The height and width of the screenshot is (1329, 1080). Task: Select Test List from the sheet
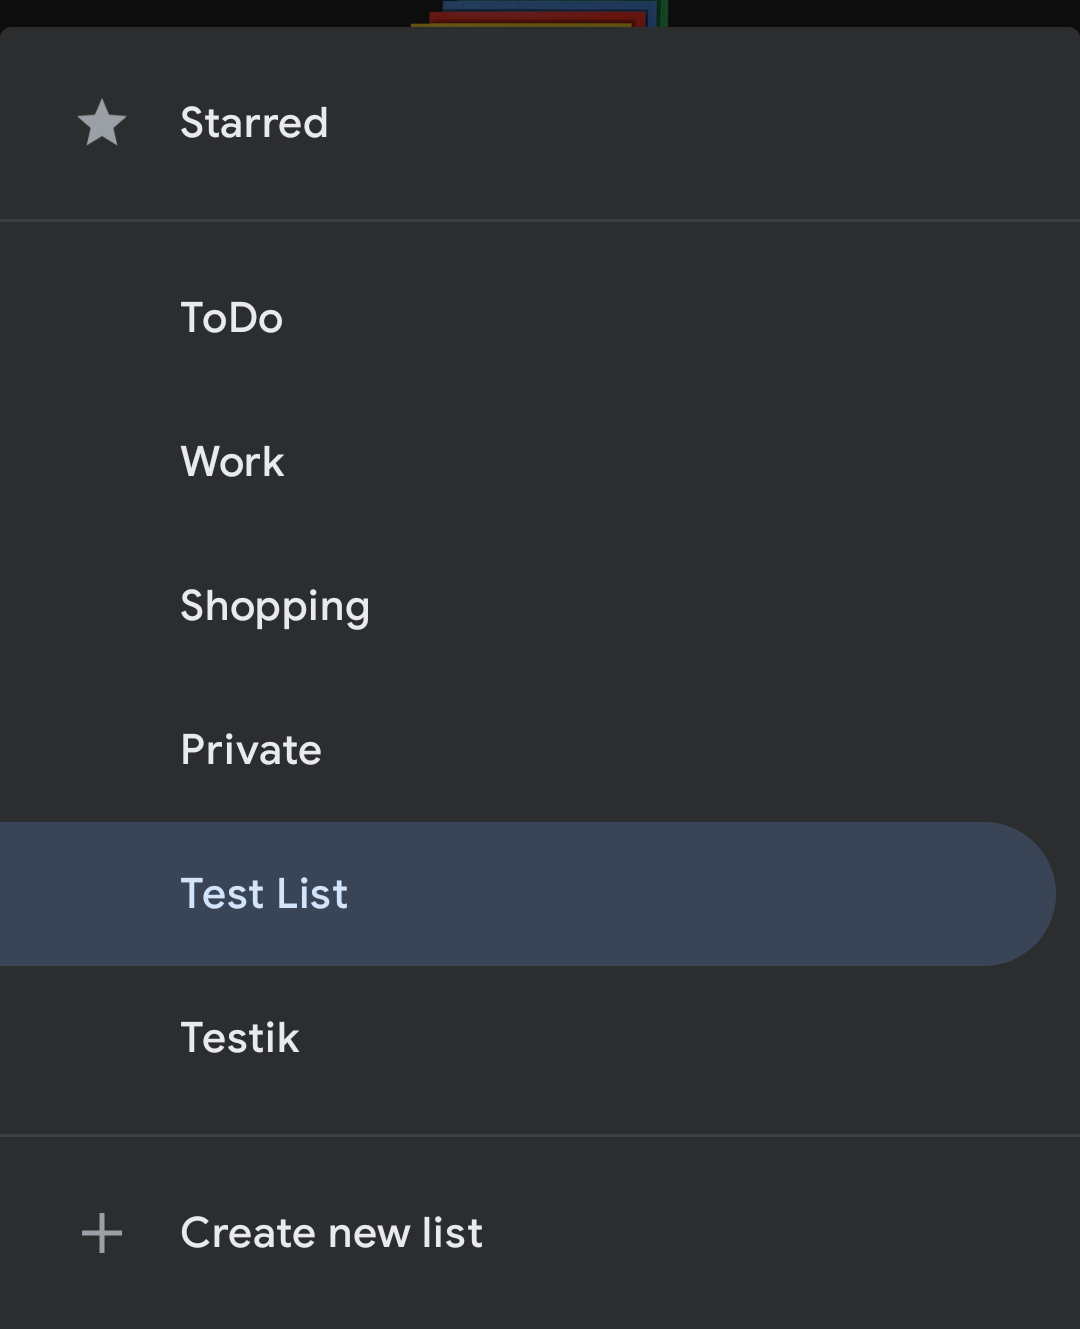tap(264, 893)
